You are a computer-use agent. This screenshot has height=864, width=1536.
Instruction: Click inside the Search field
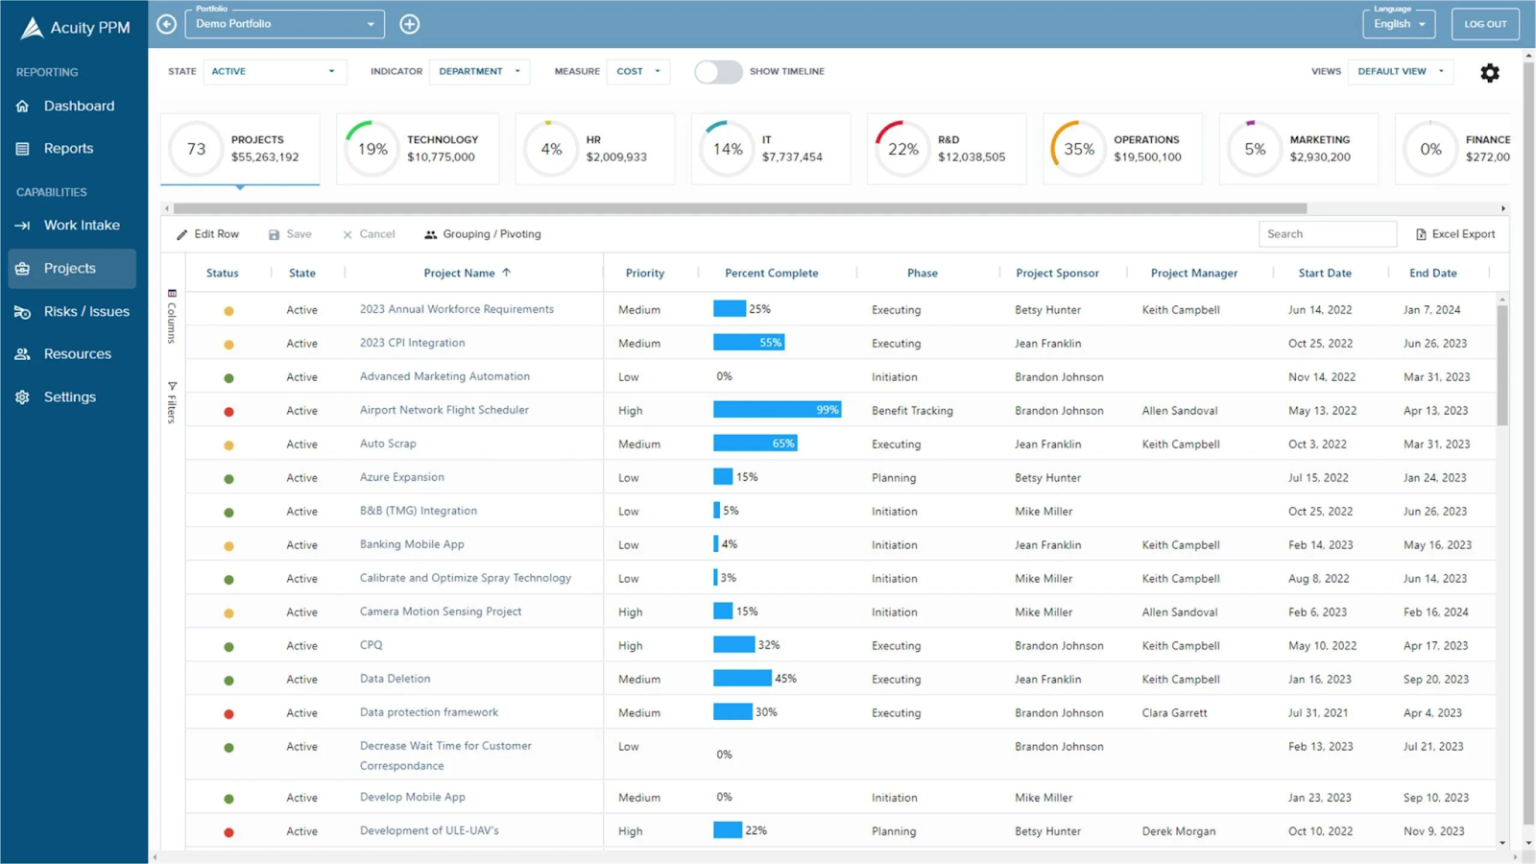tap(1327, 233)
